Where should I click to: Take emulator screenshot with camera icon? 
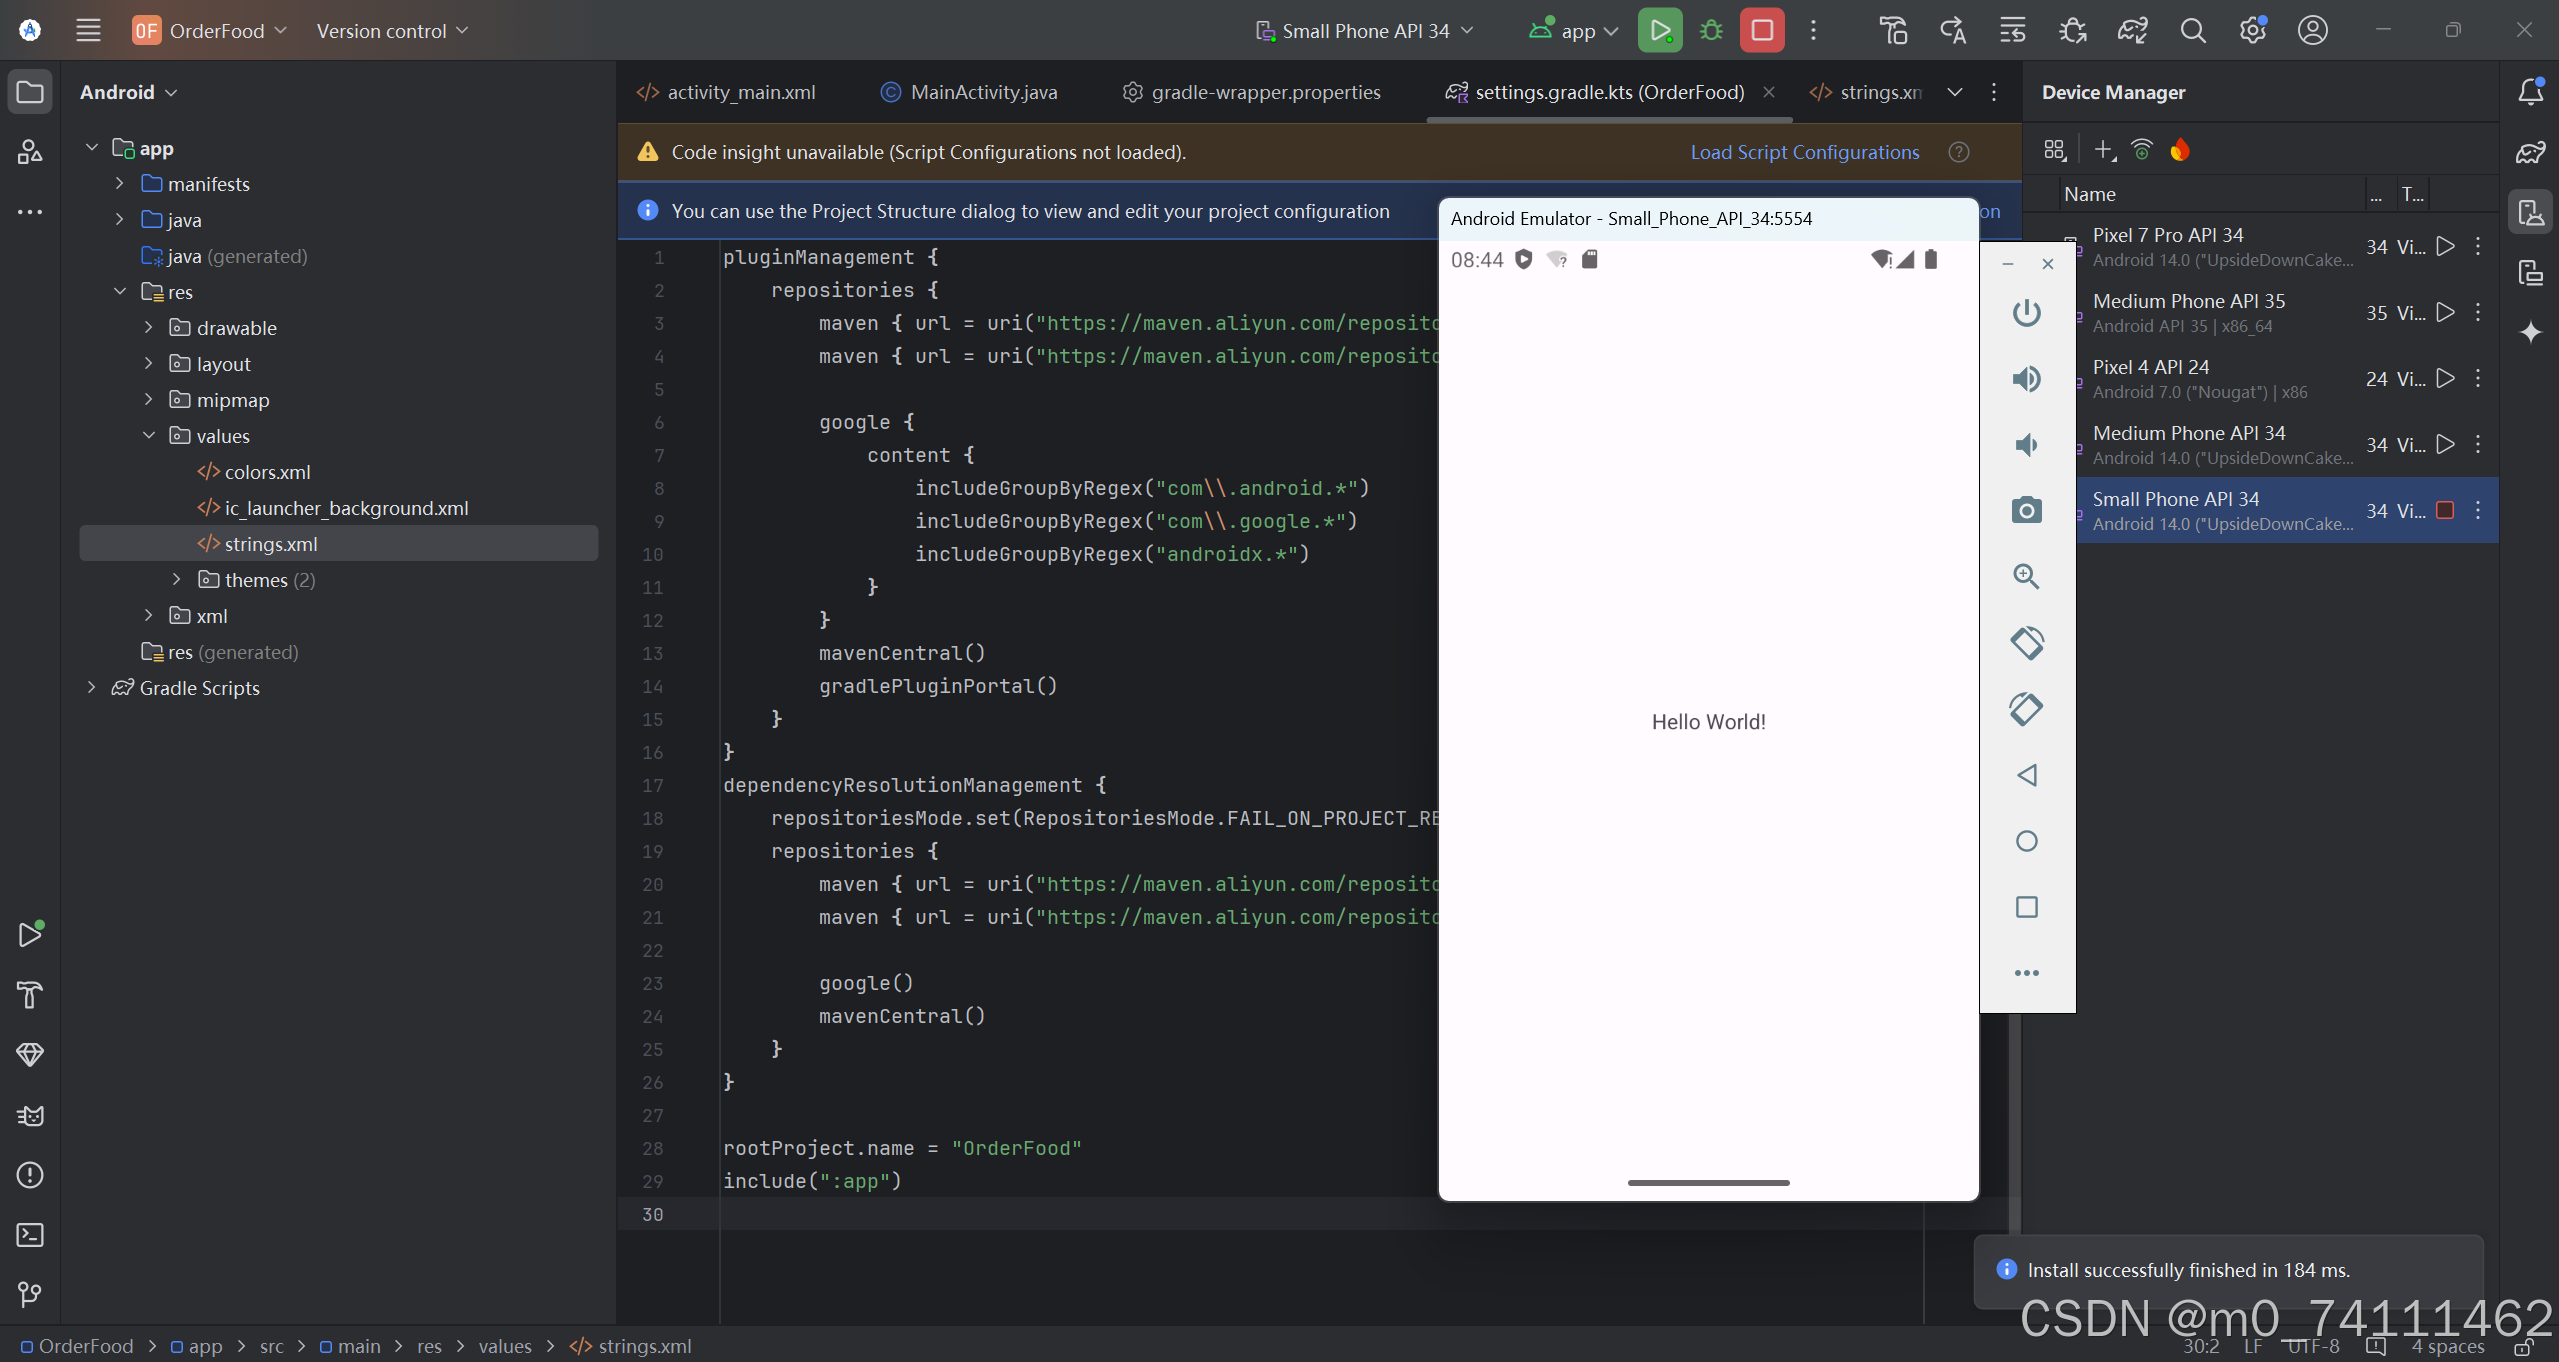(2026, 511)
